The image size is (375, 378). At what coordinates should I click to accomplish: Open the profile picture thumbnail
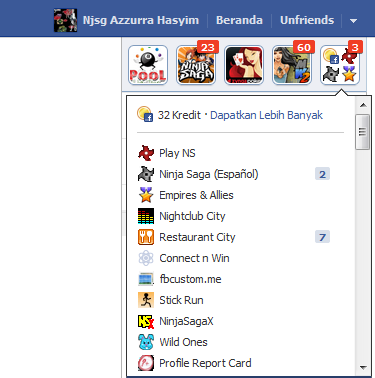66,20
